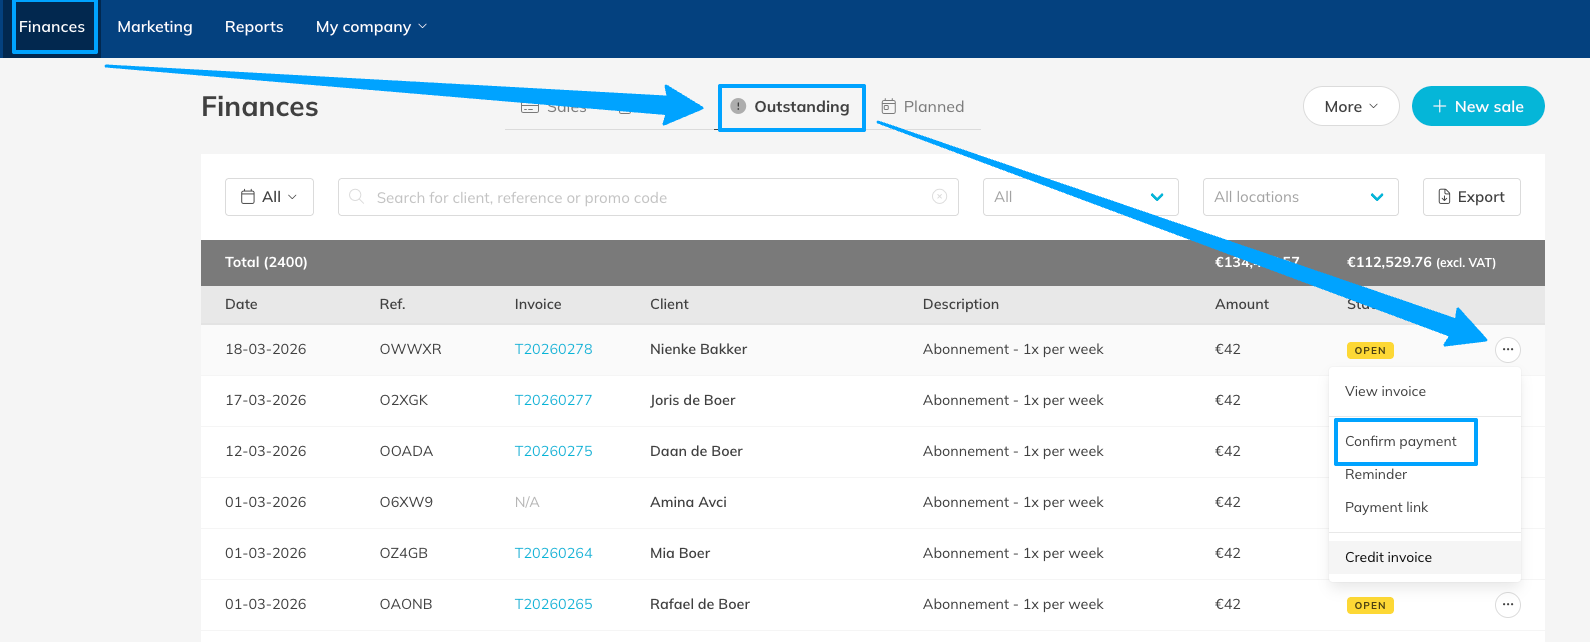The width and height of the screenshot is (1590, 642).
Task: Open the All locations dropdown
Action: point(1299,197)
